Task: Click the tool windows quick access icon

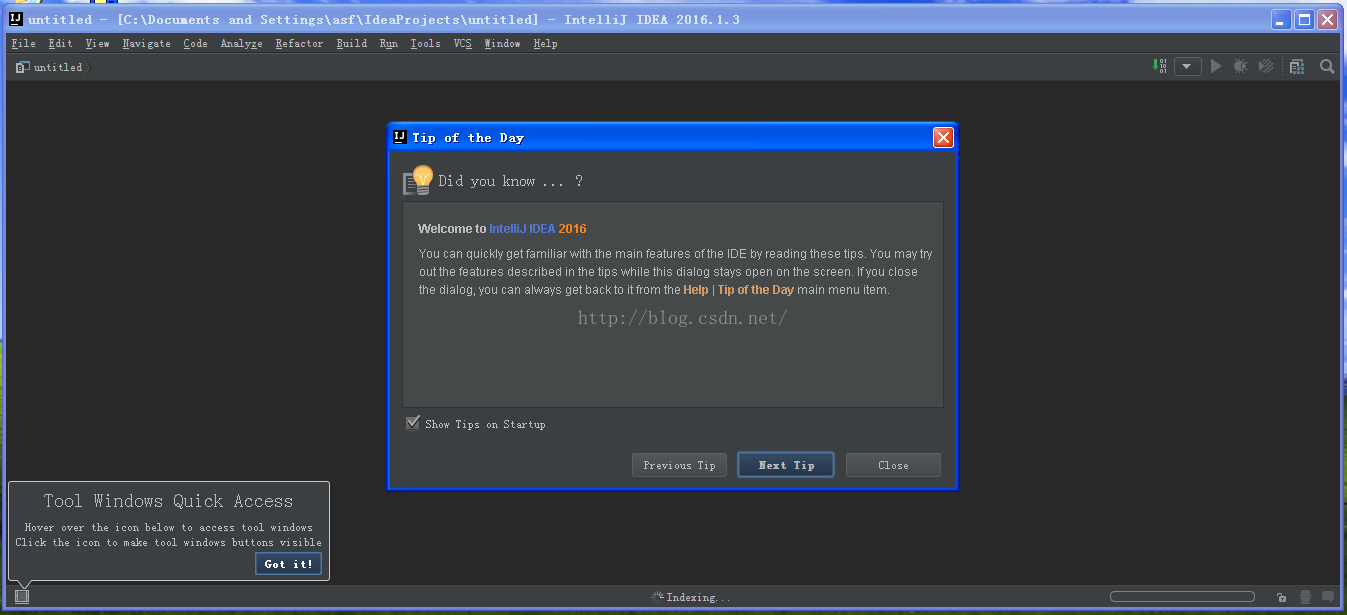Action: coord(22,596)
